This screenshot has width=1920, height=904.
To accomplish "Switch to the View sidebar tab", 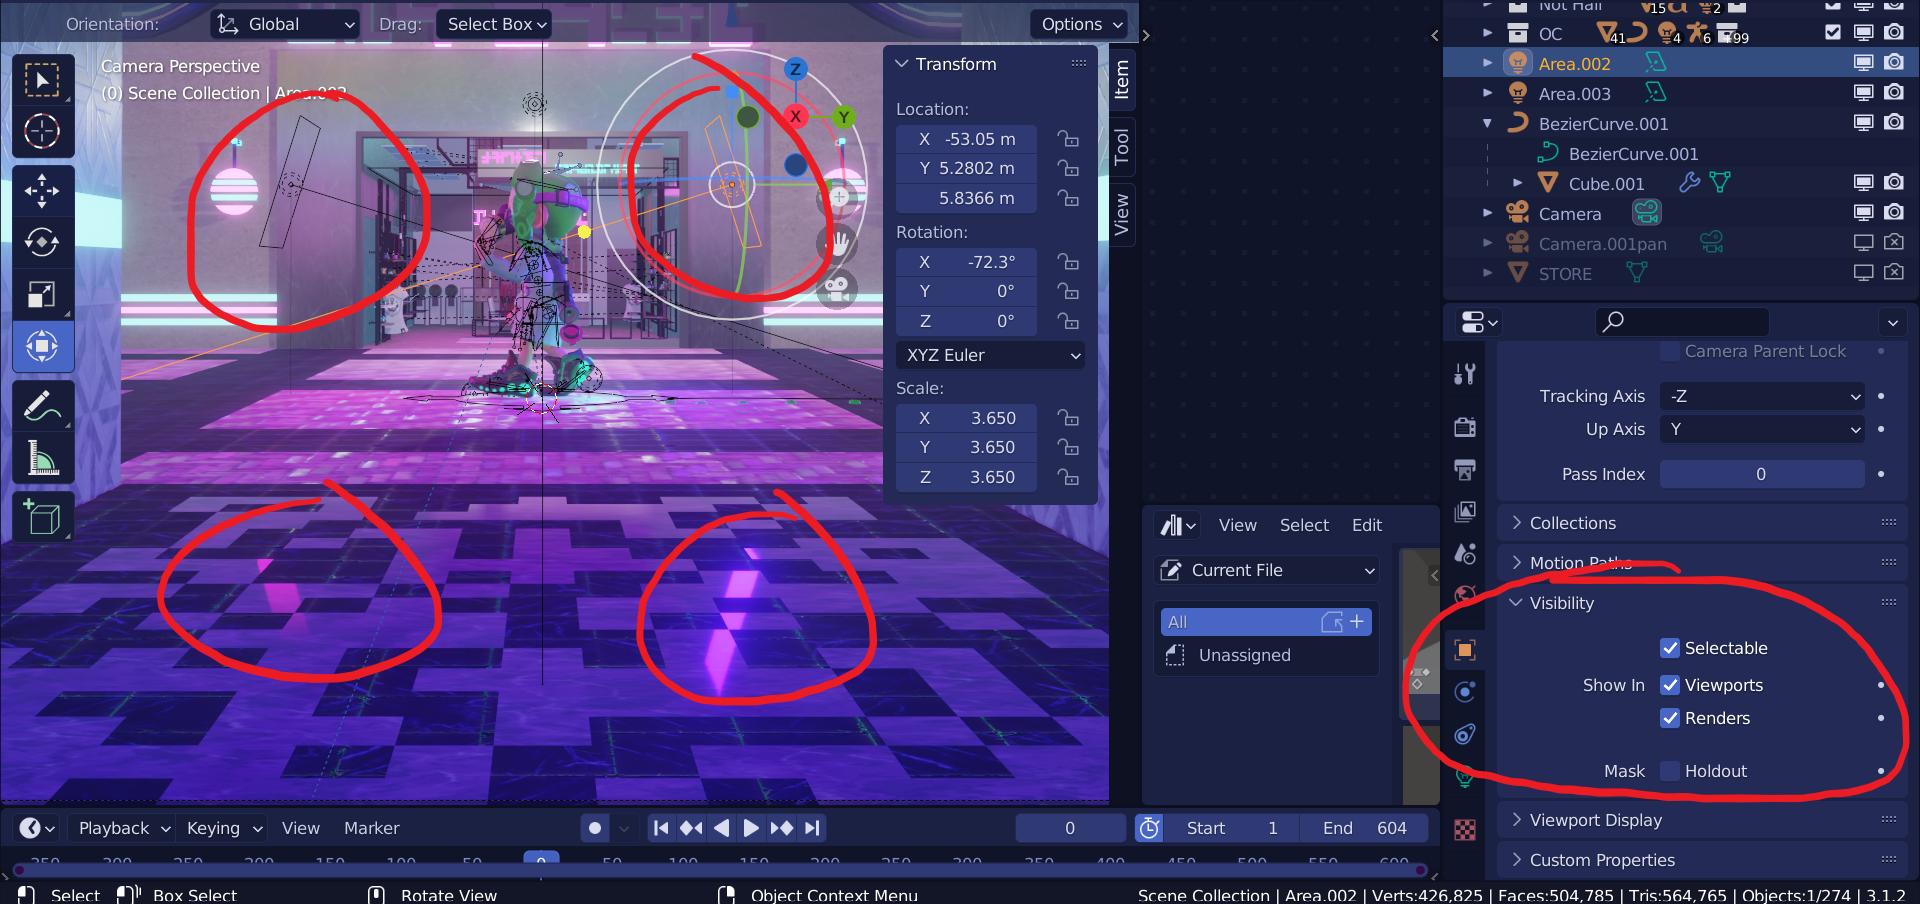I will coord(1121,213).
